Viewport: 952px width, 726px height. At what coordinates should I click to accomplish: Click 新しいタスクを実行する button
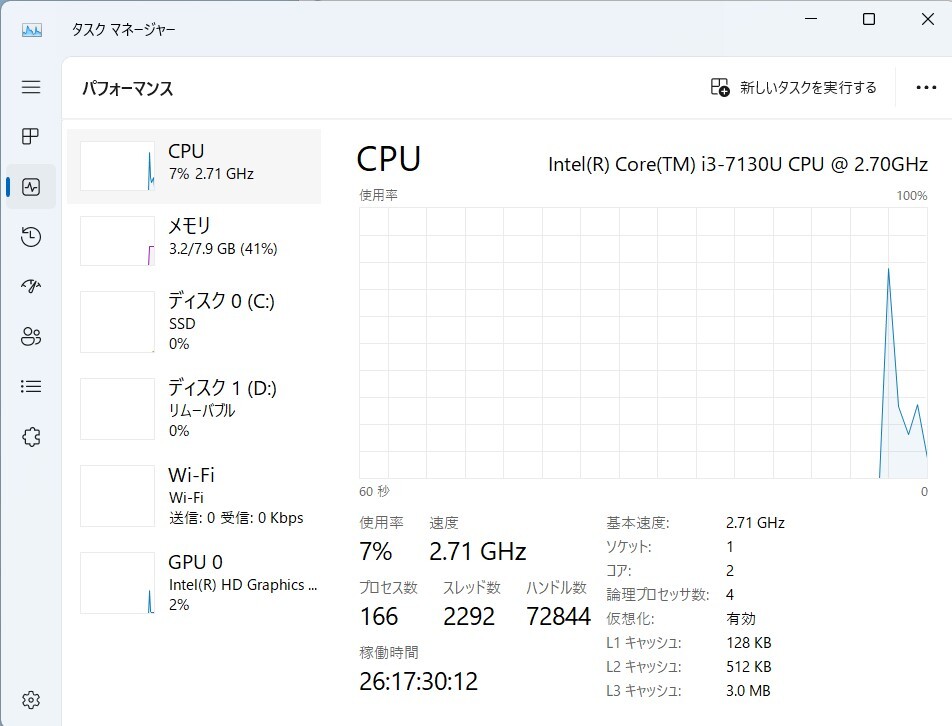click(794, 87)
